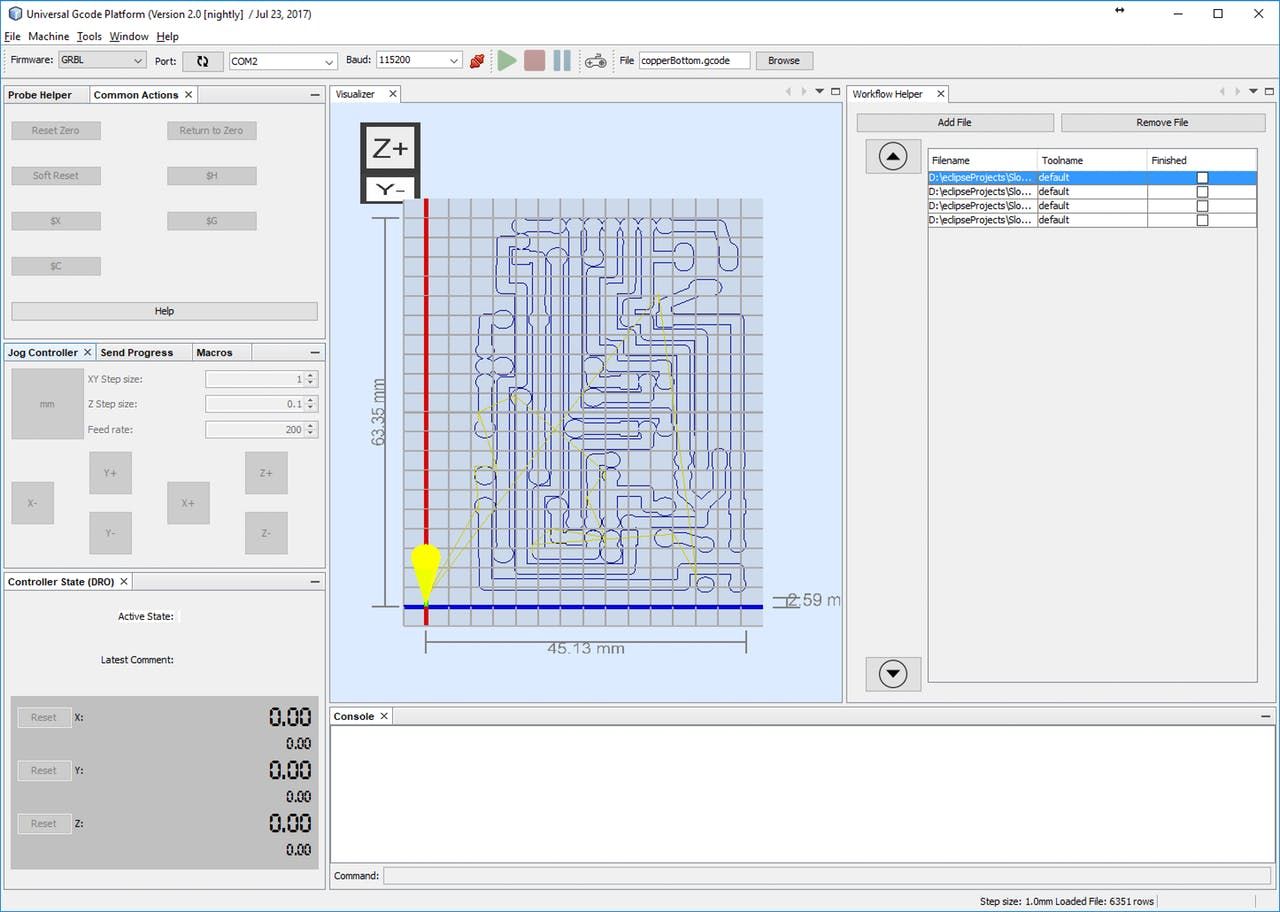Click the Pause button in toolbar
Viewport: 1280px width, 912px height.
coord(562,61)
